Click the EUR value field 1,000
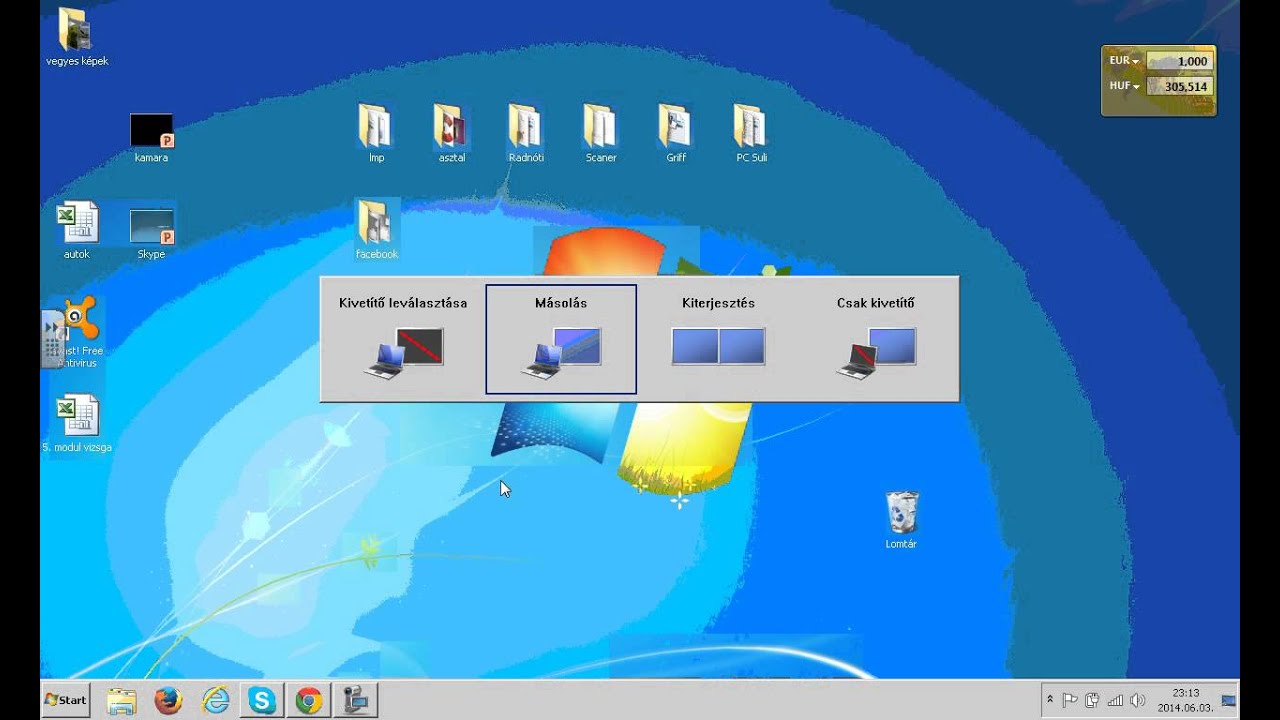 coord(1178,61)
